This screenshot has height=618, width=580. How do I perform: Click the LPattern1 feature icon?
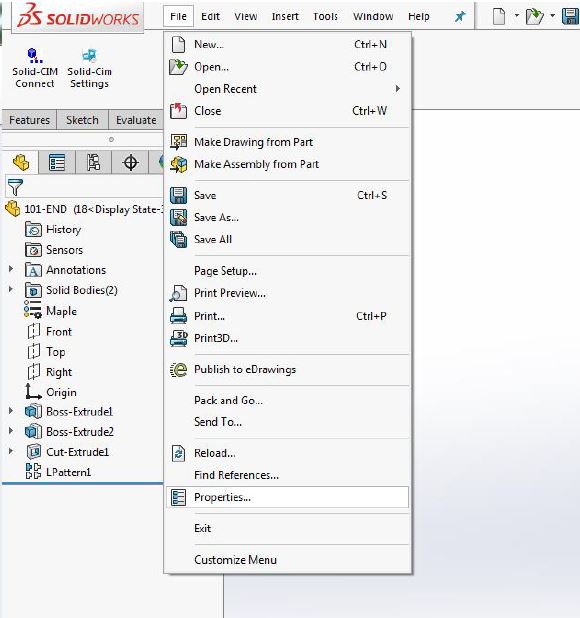pyautogui.click(x=33, y=471)
